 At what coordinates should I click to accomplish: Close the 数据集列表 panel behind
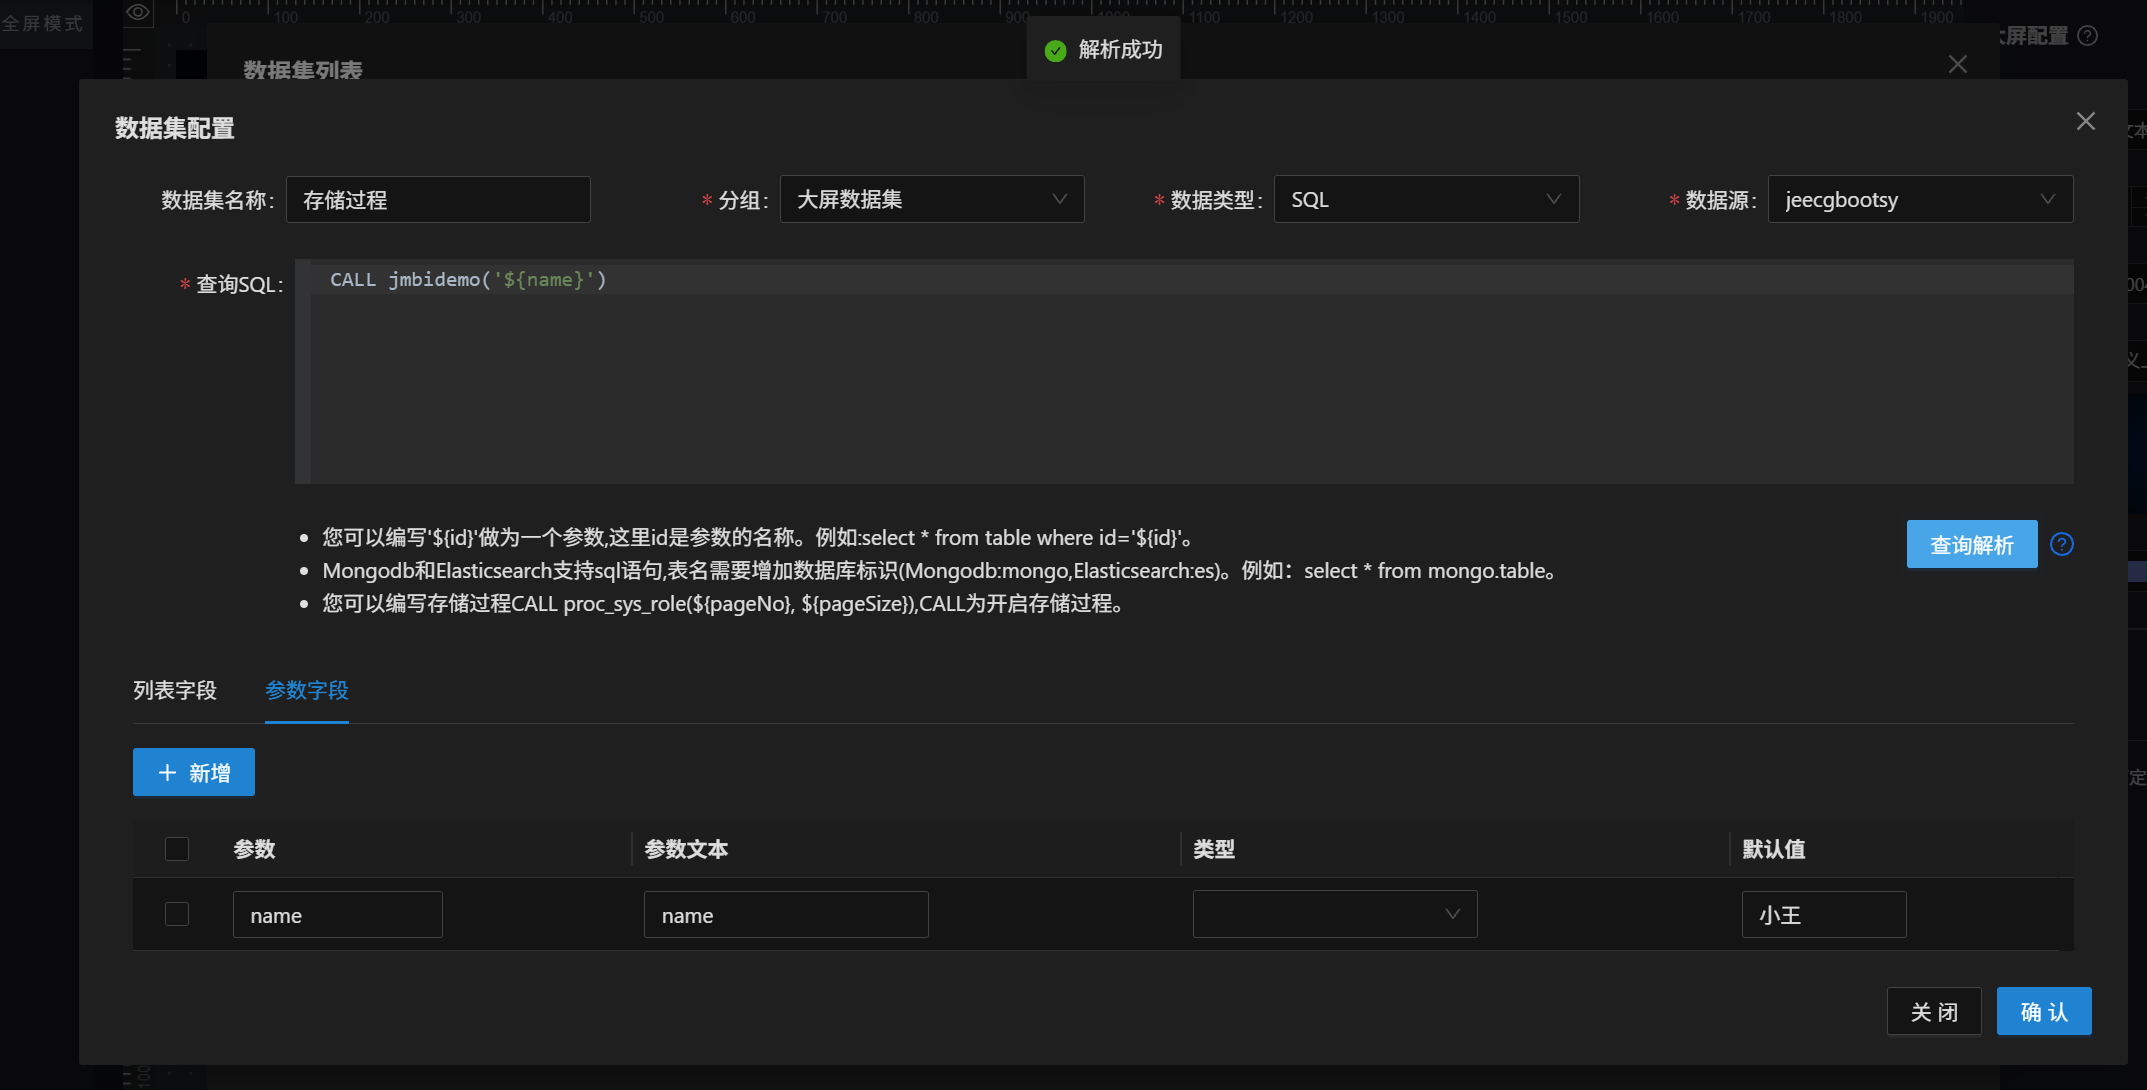tap(1957, 64)
